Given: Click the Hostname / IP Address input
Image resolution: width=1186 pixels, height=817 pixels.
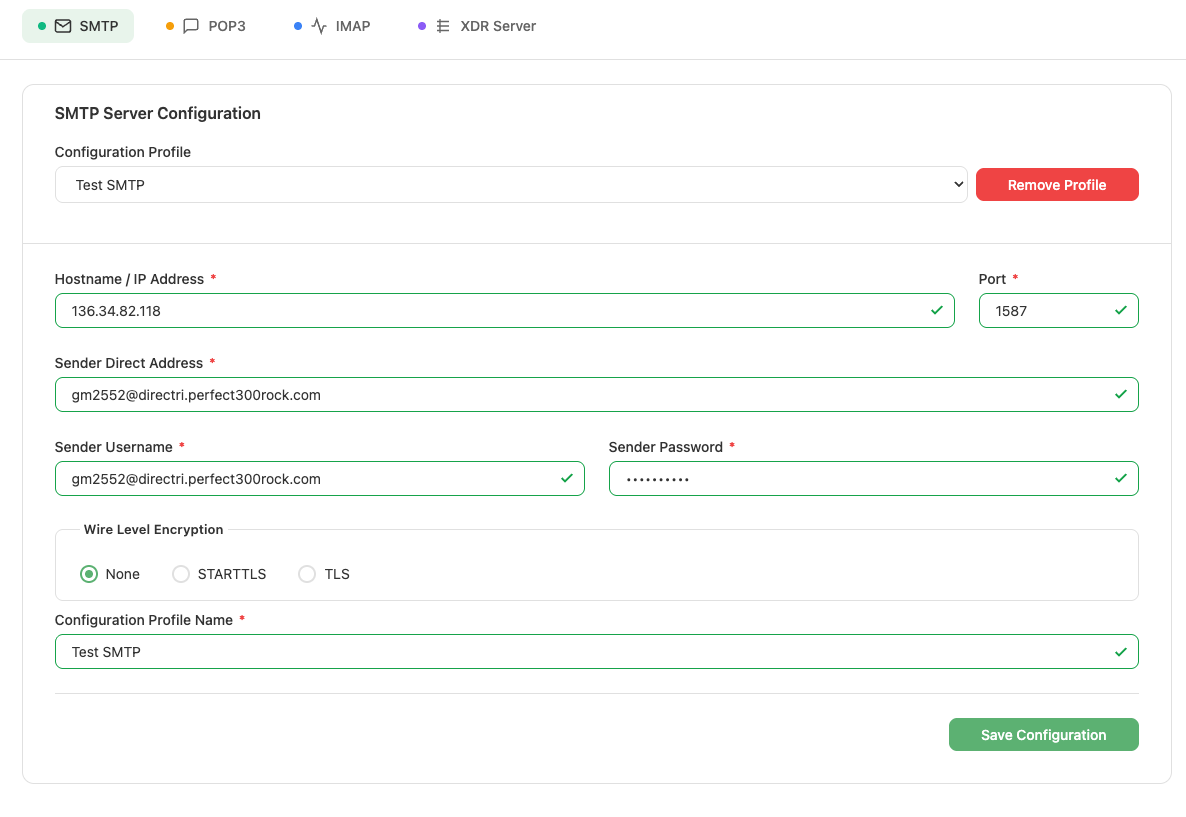Looking at the screenshot, I should (x=505, y=310).
